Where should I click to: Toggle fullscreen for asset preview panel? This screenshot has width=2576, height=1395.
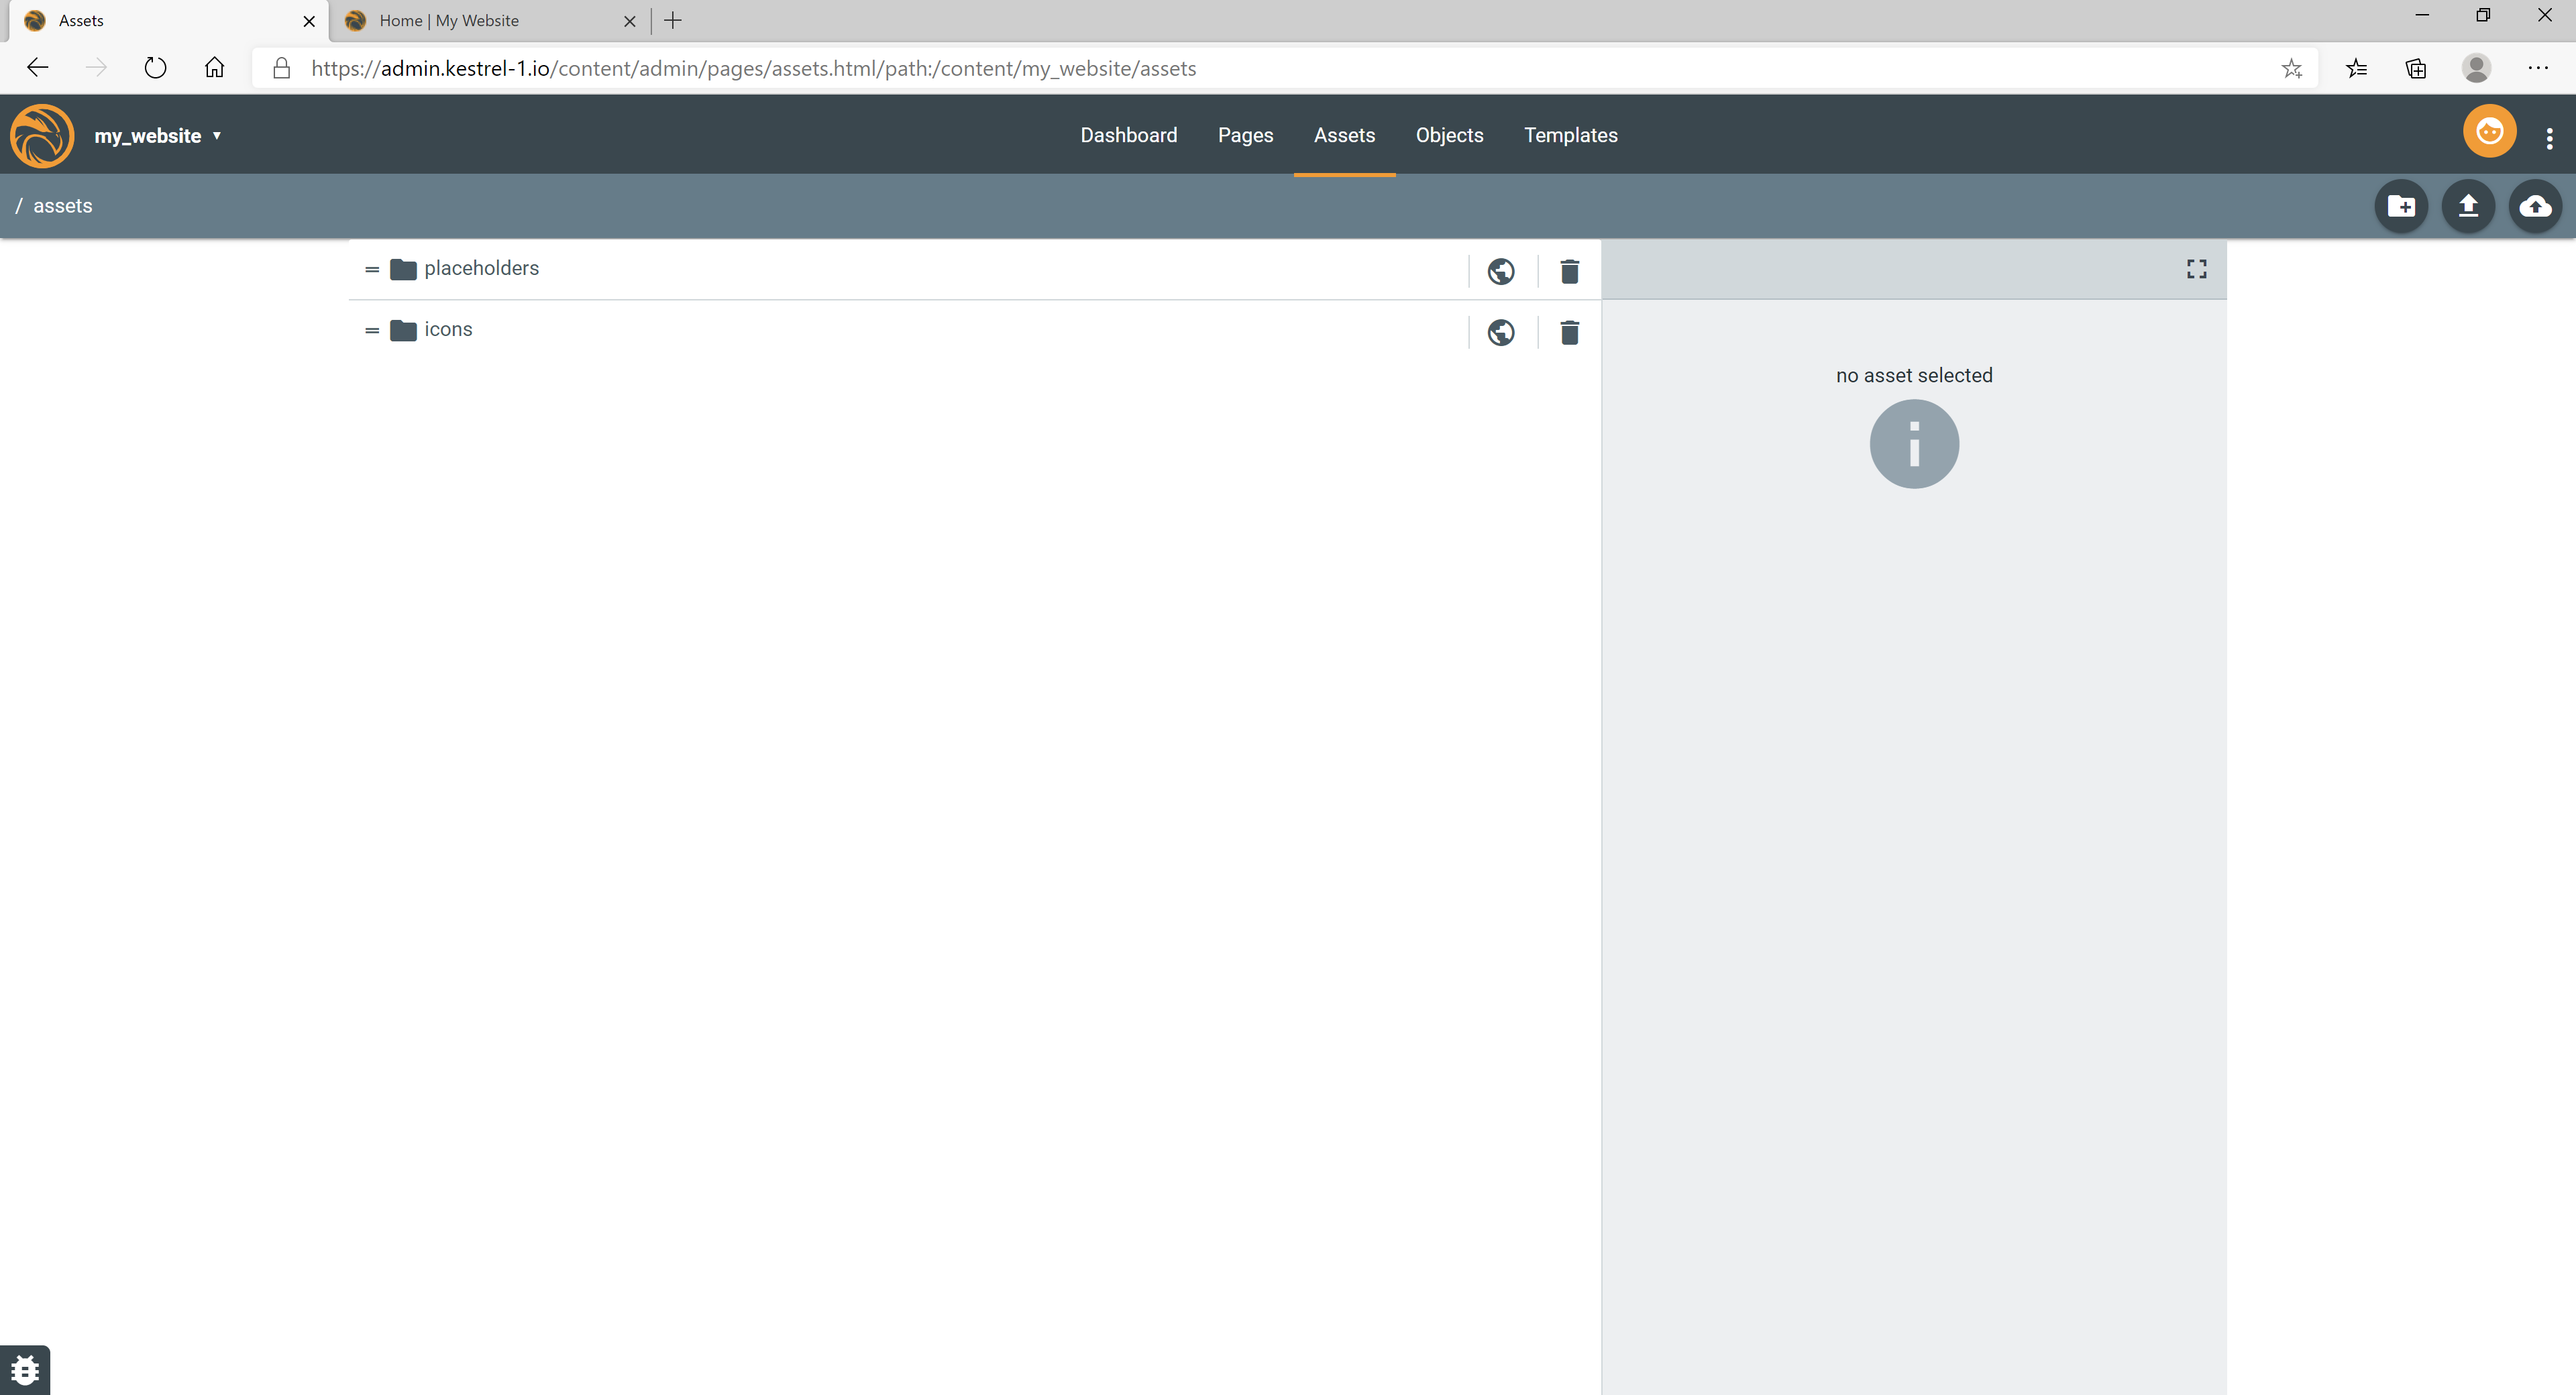(x=2196, y=269)
